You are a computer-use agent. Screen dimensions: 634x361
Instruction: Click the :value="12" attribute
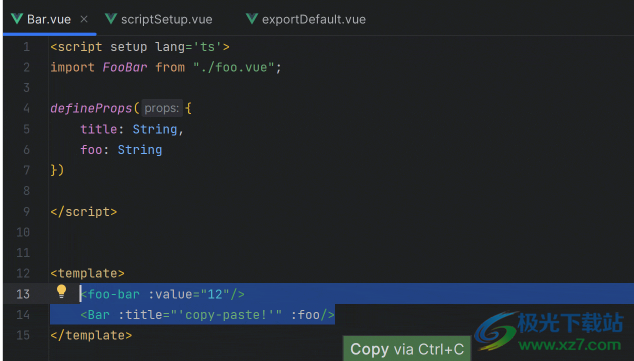(188, 294)
